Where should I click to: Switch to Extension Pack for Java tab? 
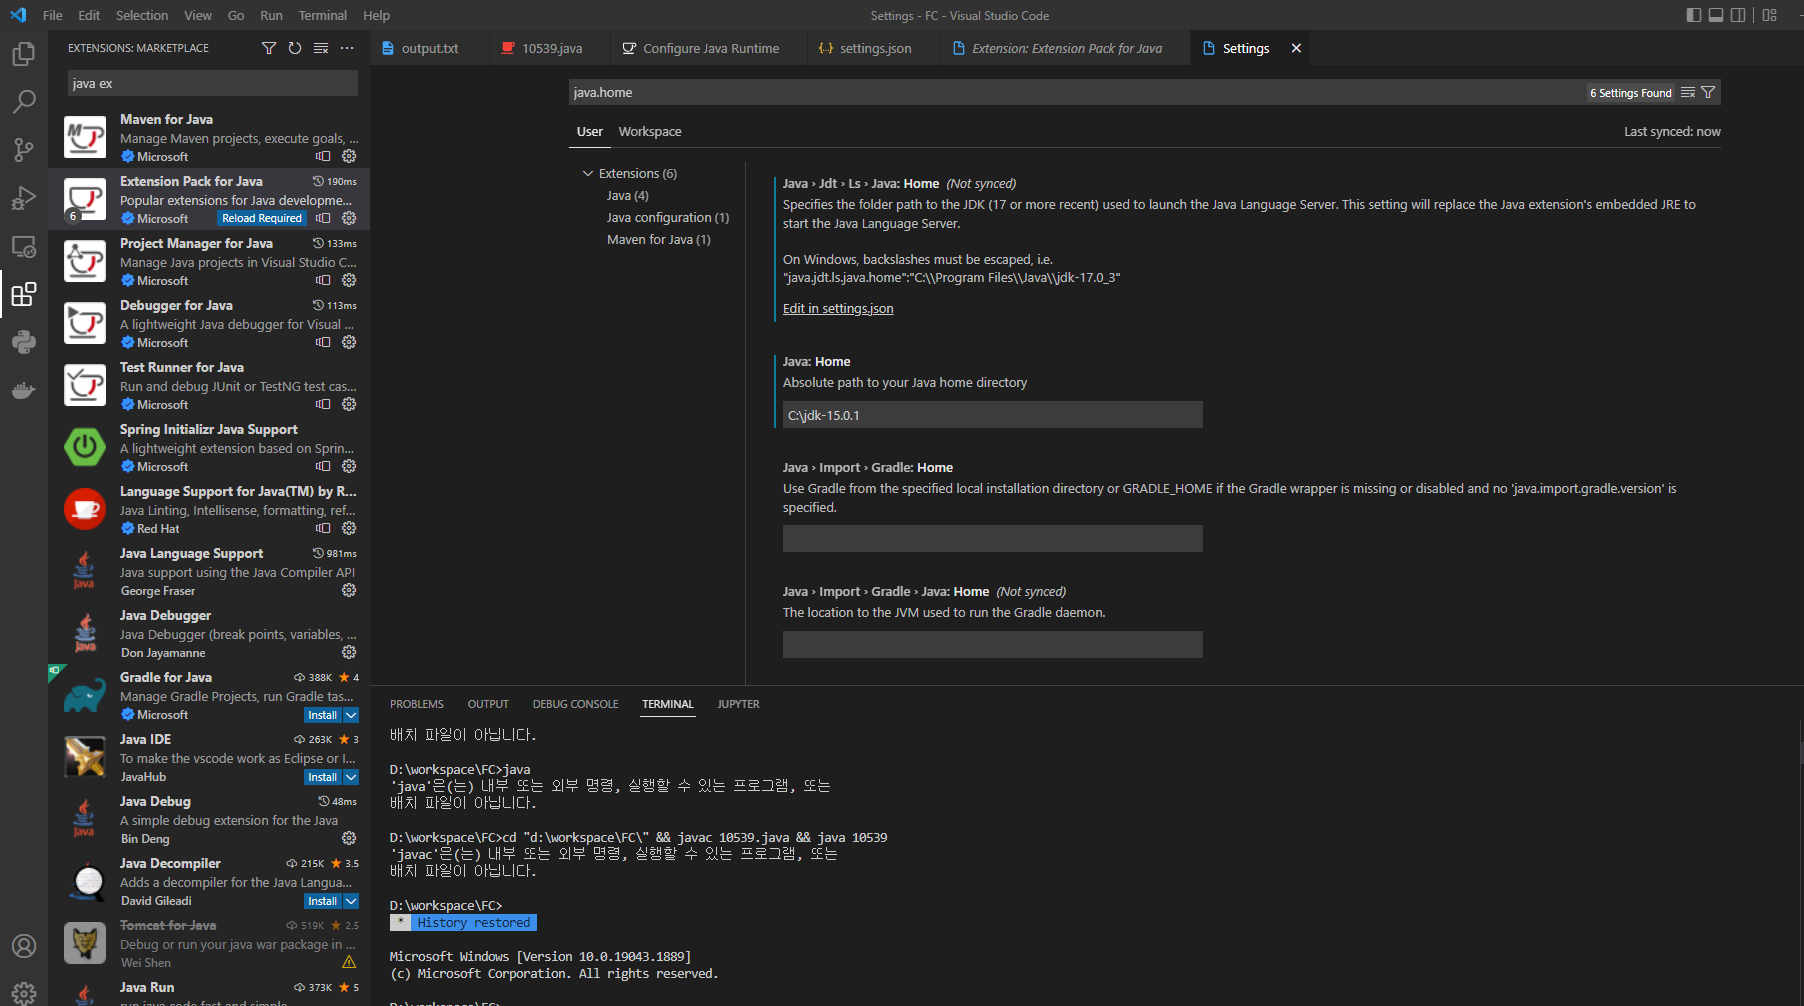(1066, 48)
